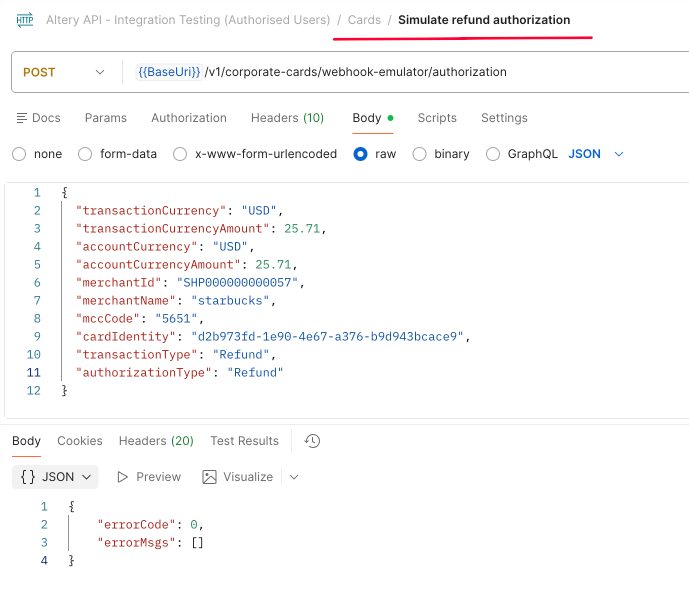Open the POST method dropdown
This screenshot has height=591, width=689.
[64, 72]
